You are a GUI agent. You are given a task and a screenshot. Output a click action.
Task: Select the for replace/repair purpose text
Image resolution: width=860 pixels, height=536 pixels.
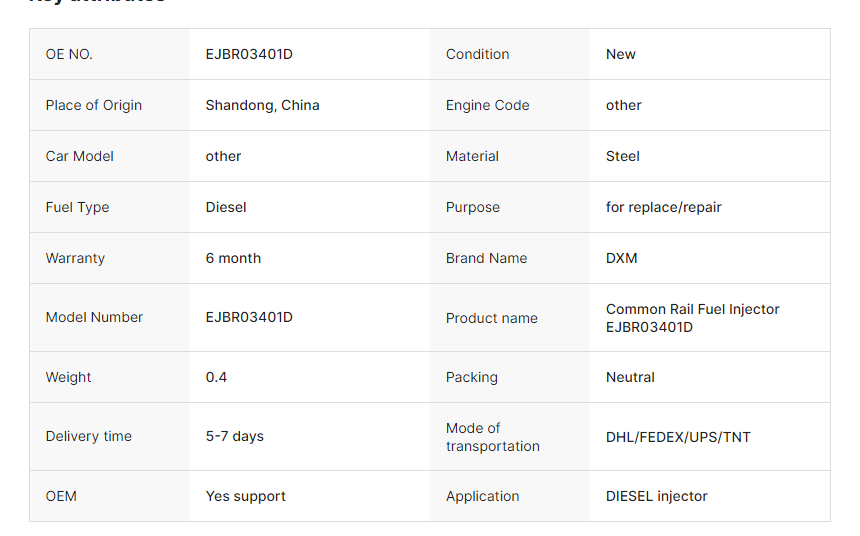pos(663,207)
